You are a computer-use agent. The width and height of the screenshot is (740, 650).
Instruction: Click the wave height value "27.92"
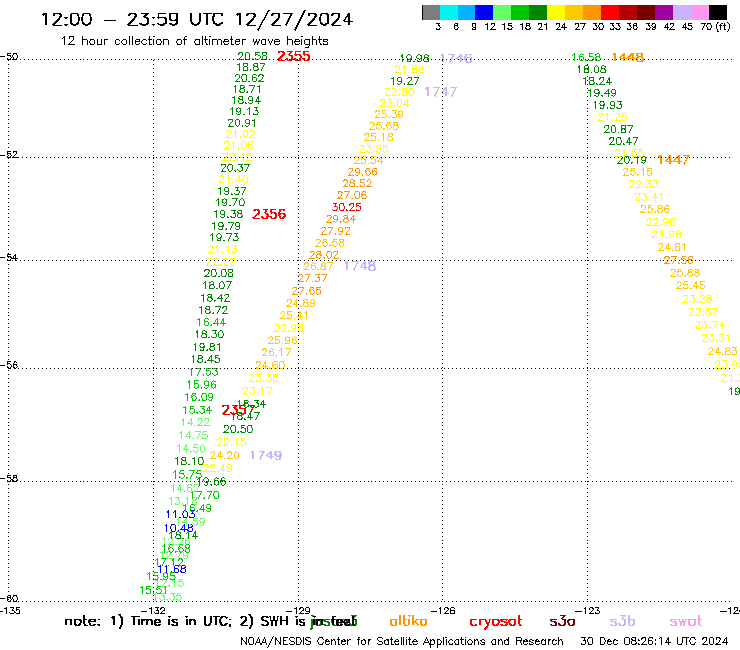click(336, 231)
